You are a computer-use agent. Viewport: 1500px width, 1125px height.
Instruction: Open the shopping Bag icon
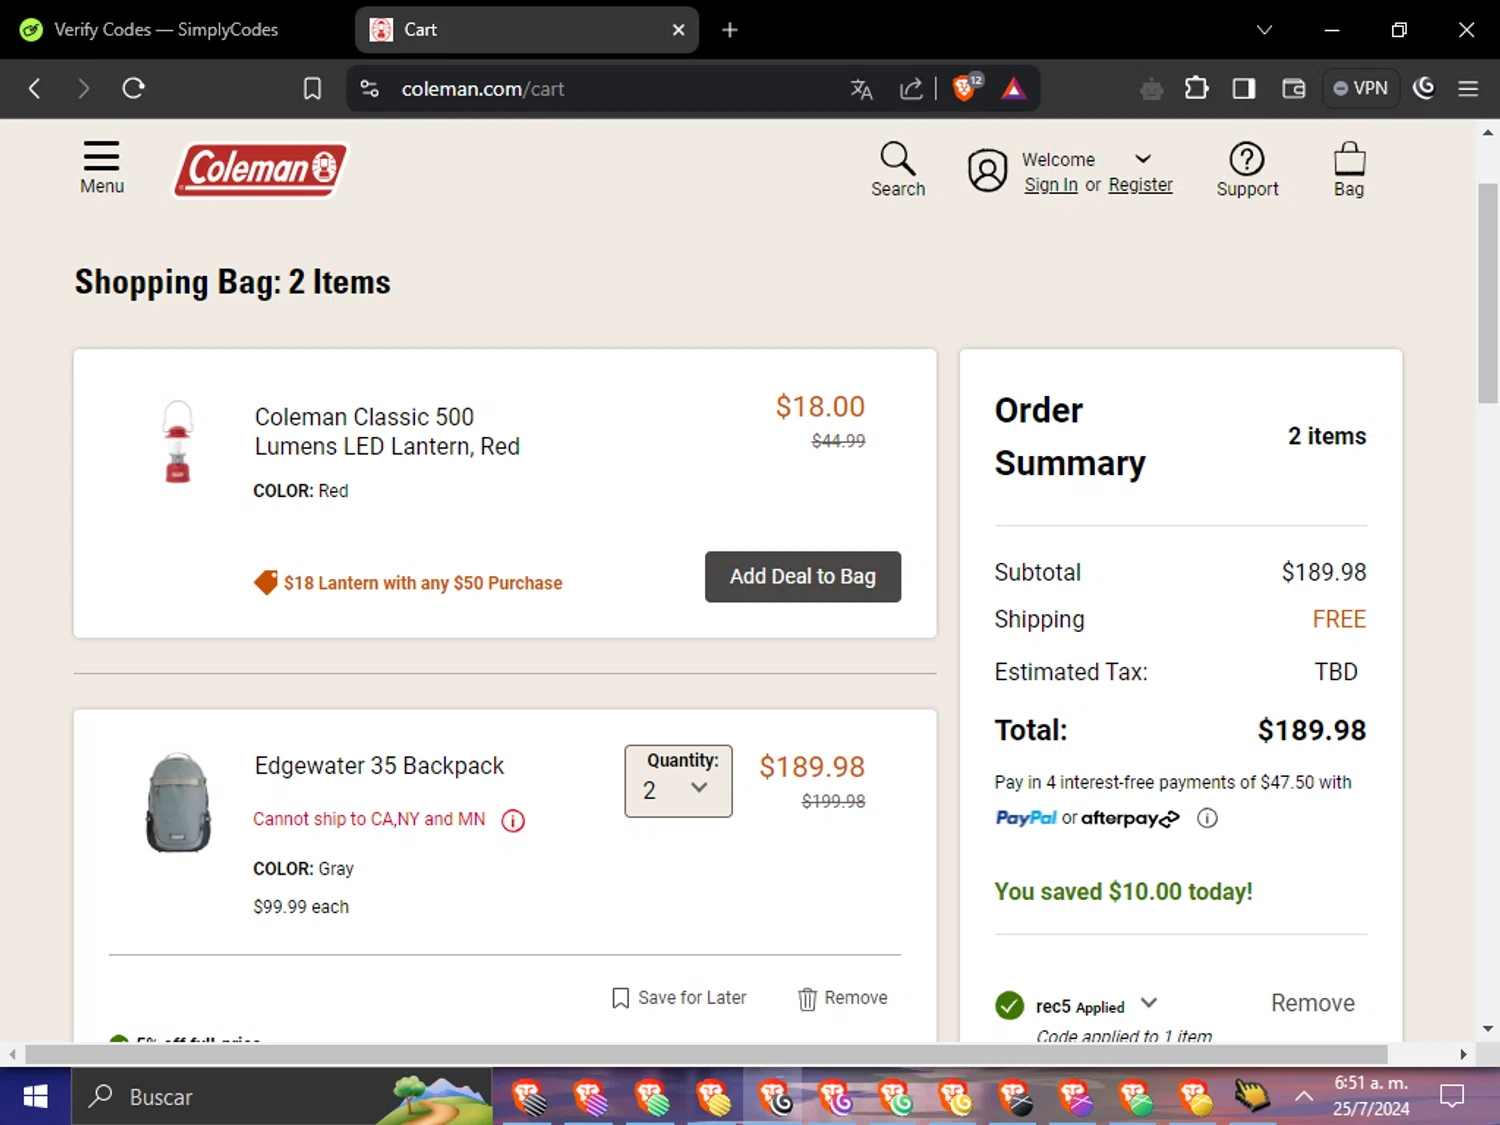pos(1349,169)
